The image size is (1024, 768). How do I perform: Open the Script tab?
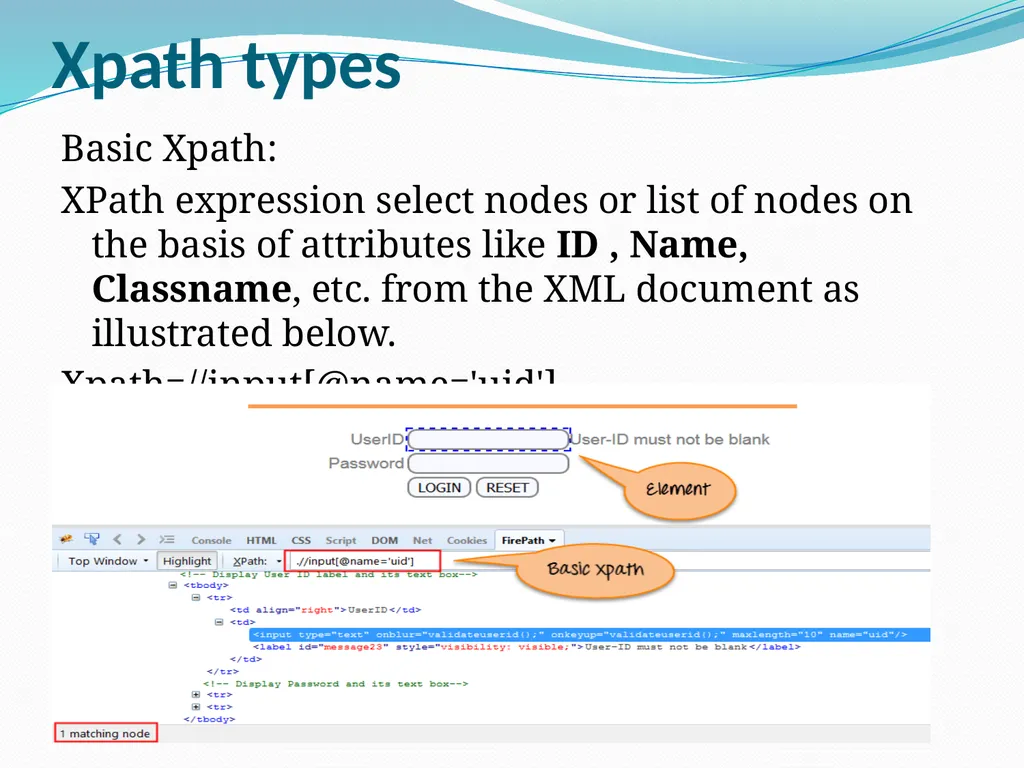pyautogui.click(x=341, y=540)
